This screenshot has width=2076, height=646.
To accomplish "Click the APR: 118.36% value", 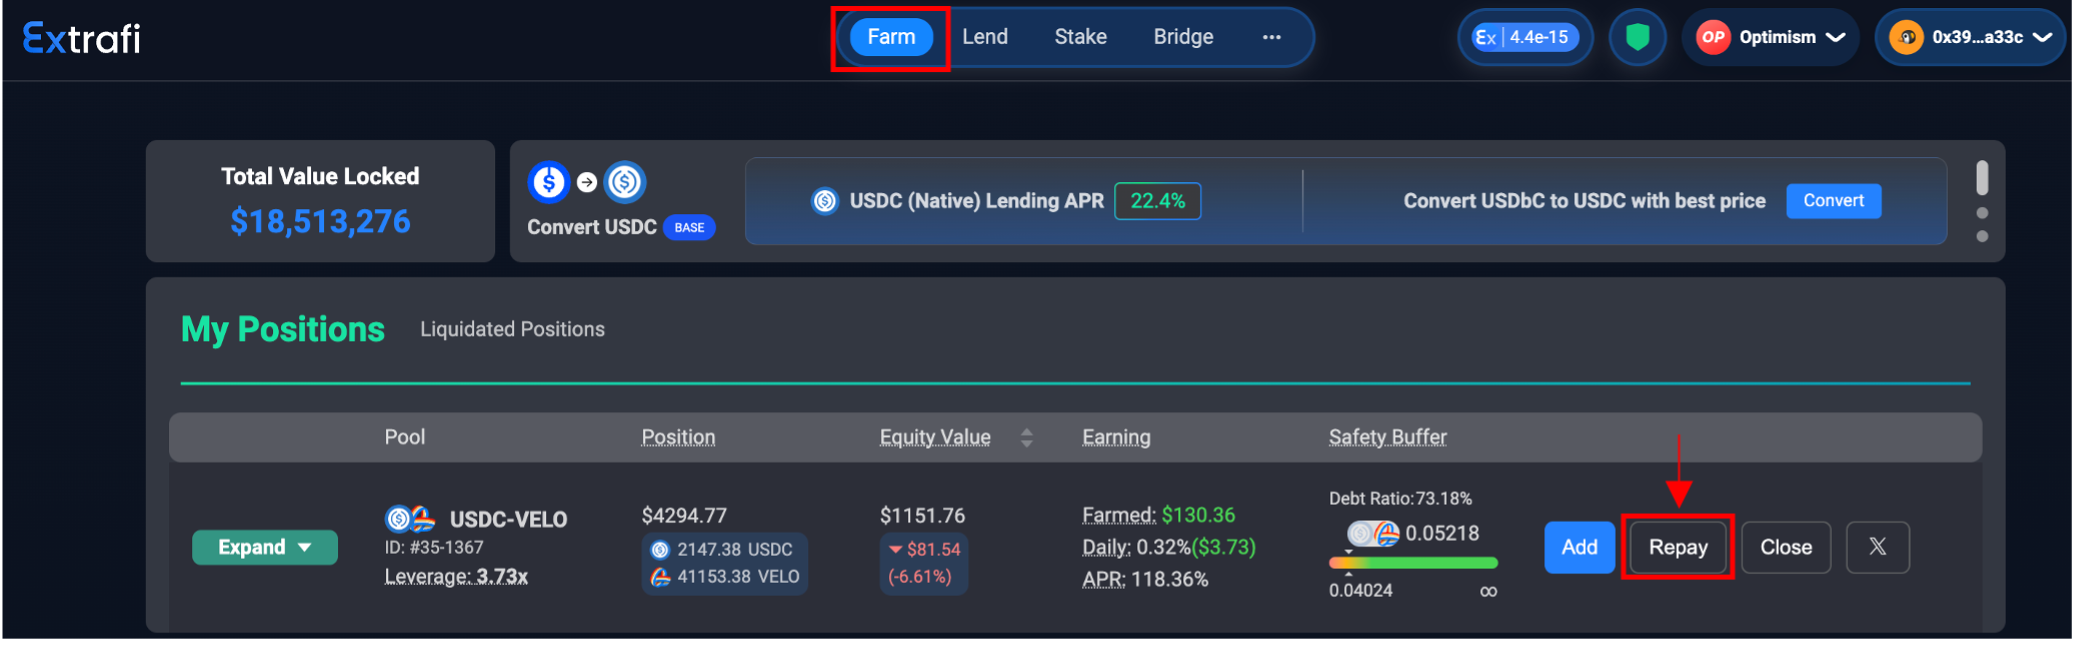I will click(x=1145, y=579).
